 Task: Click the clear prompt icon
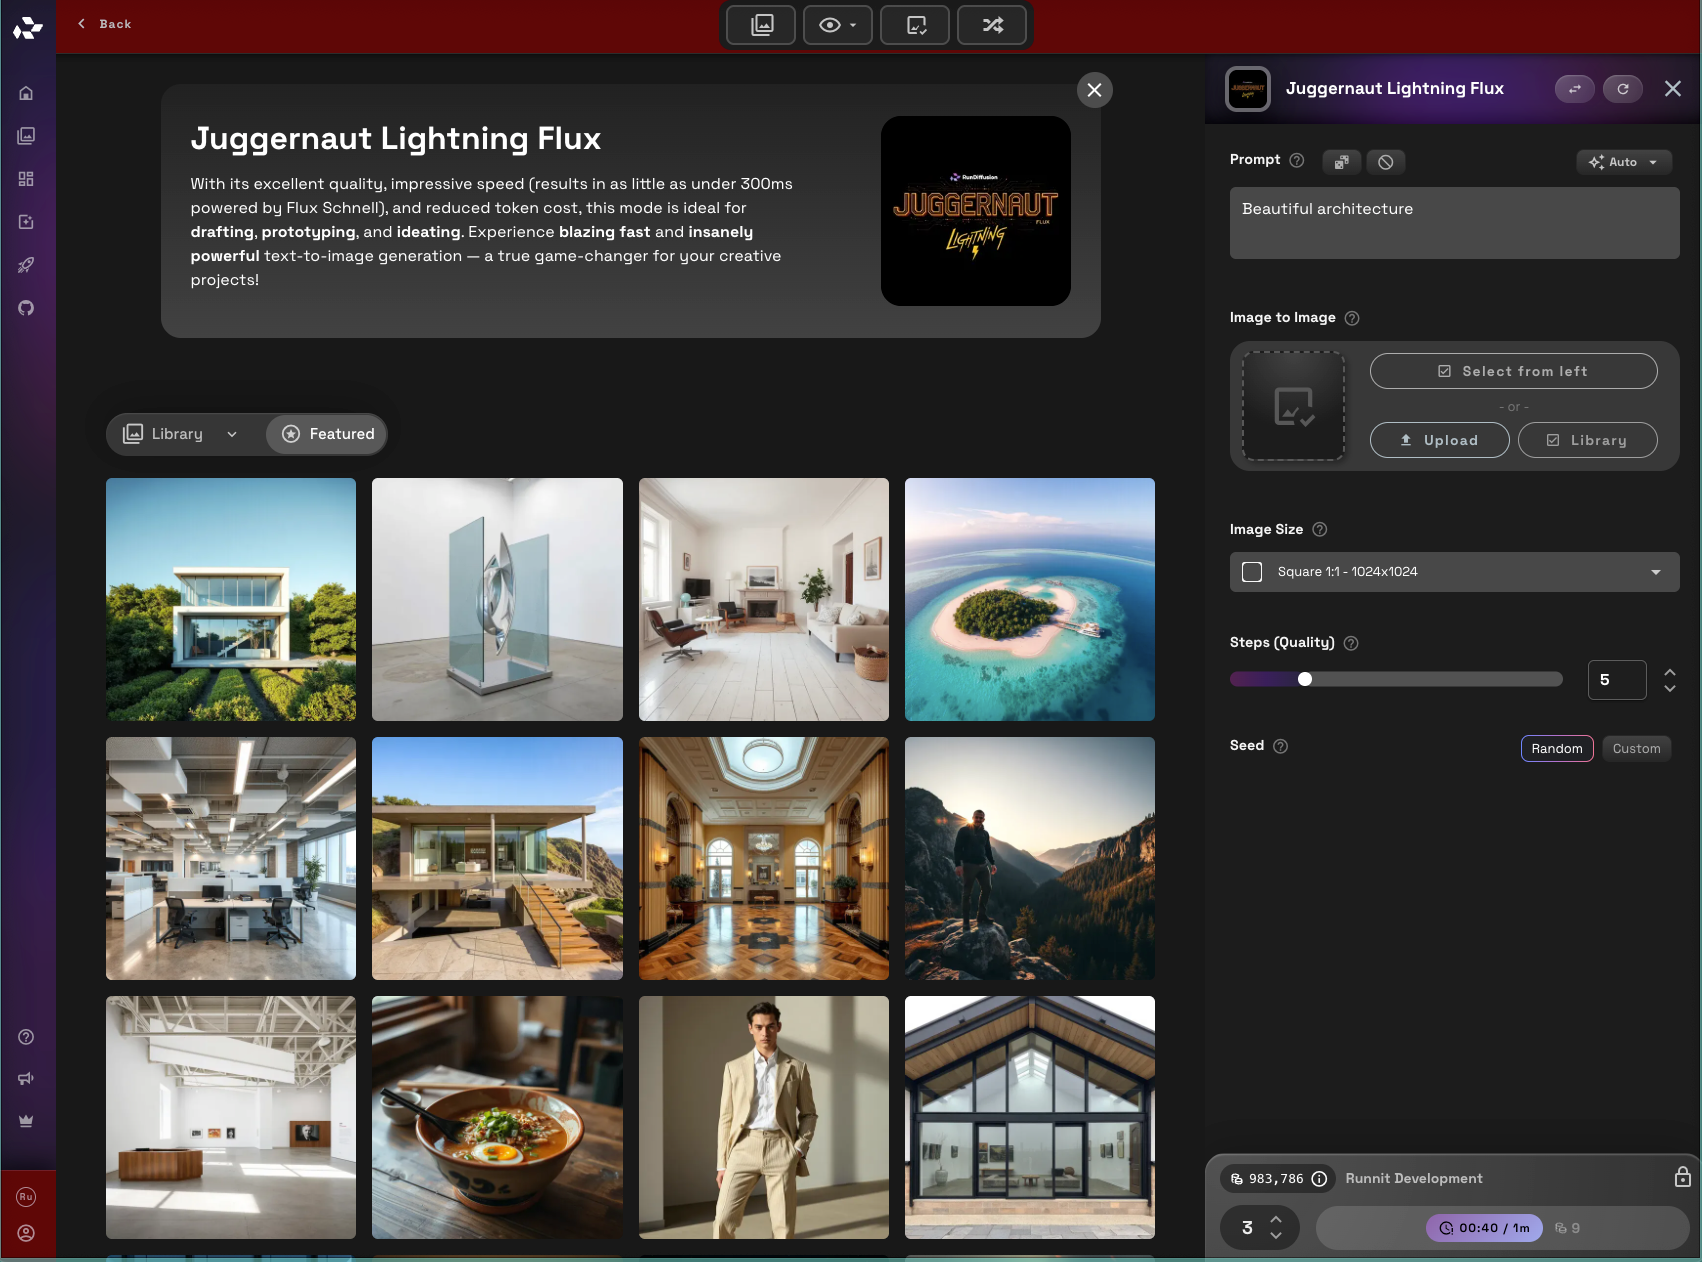coord(1385,162)
